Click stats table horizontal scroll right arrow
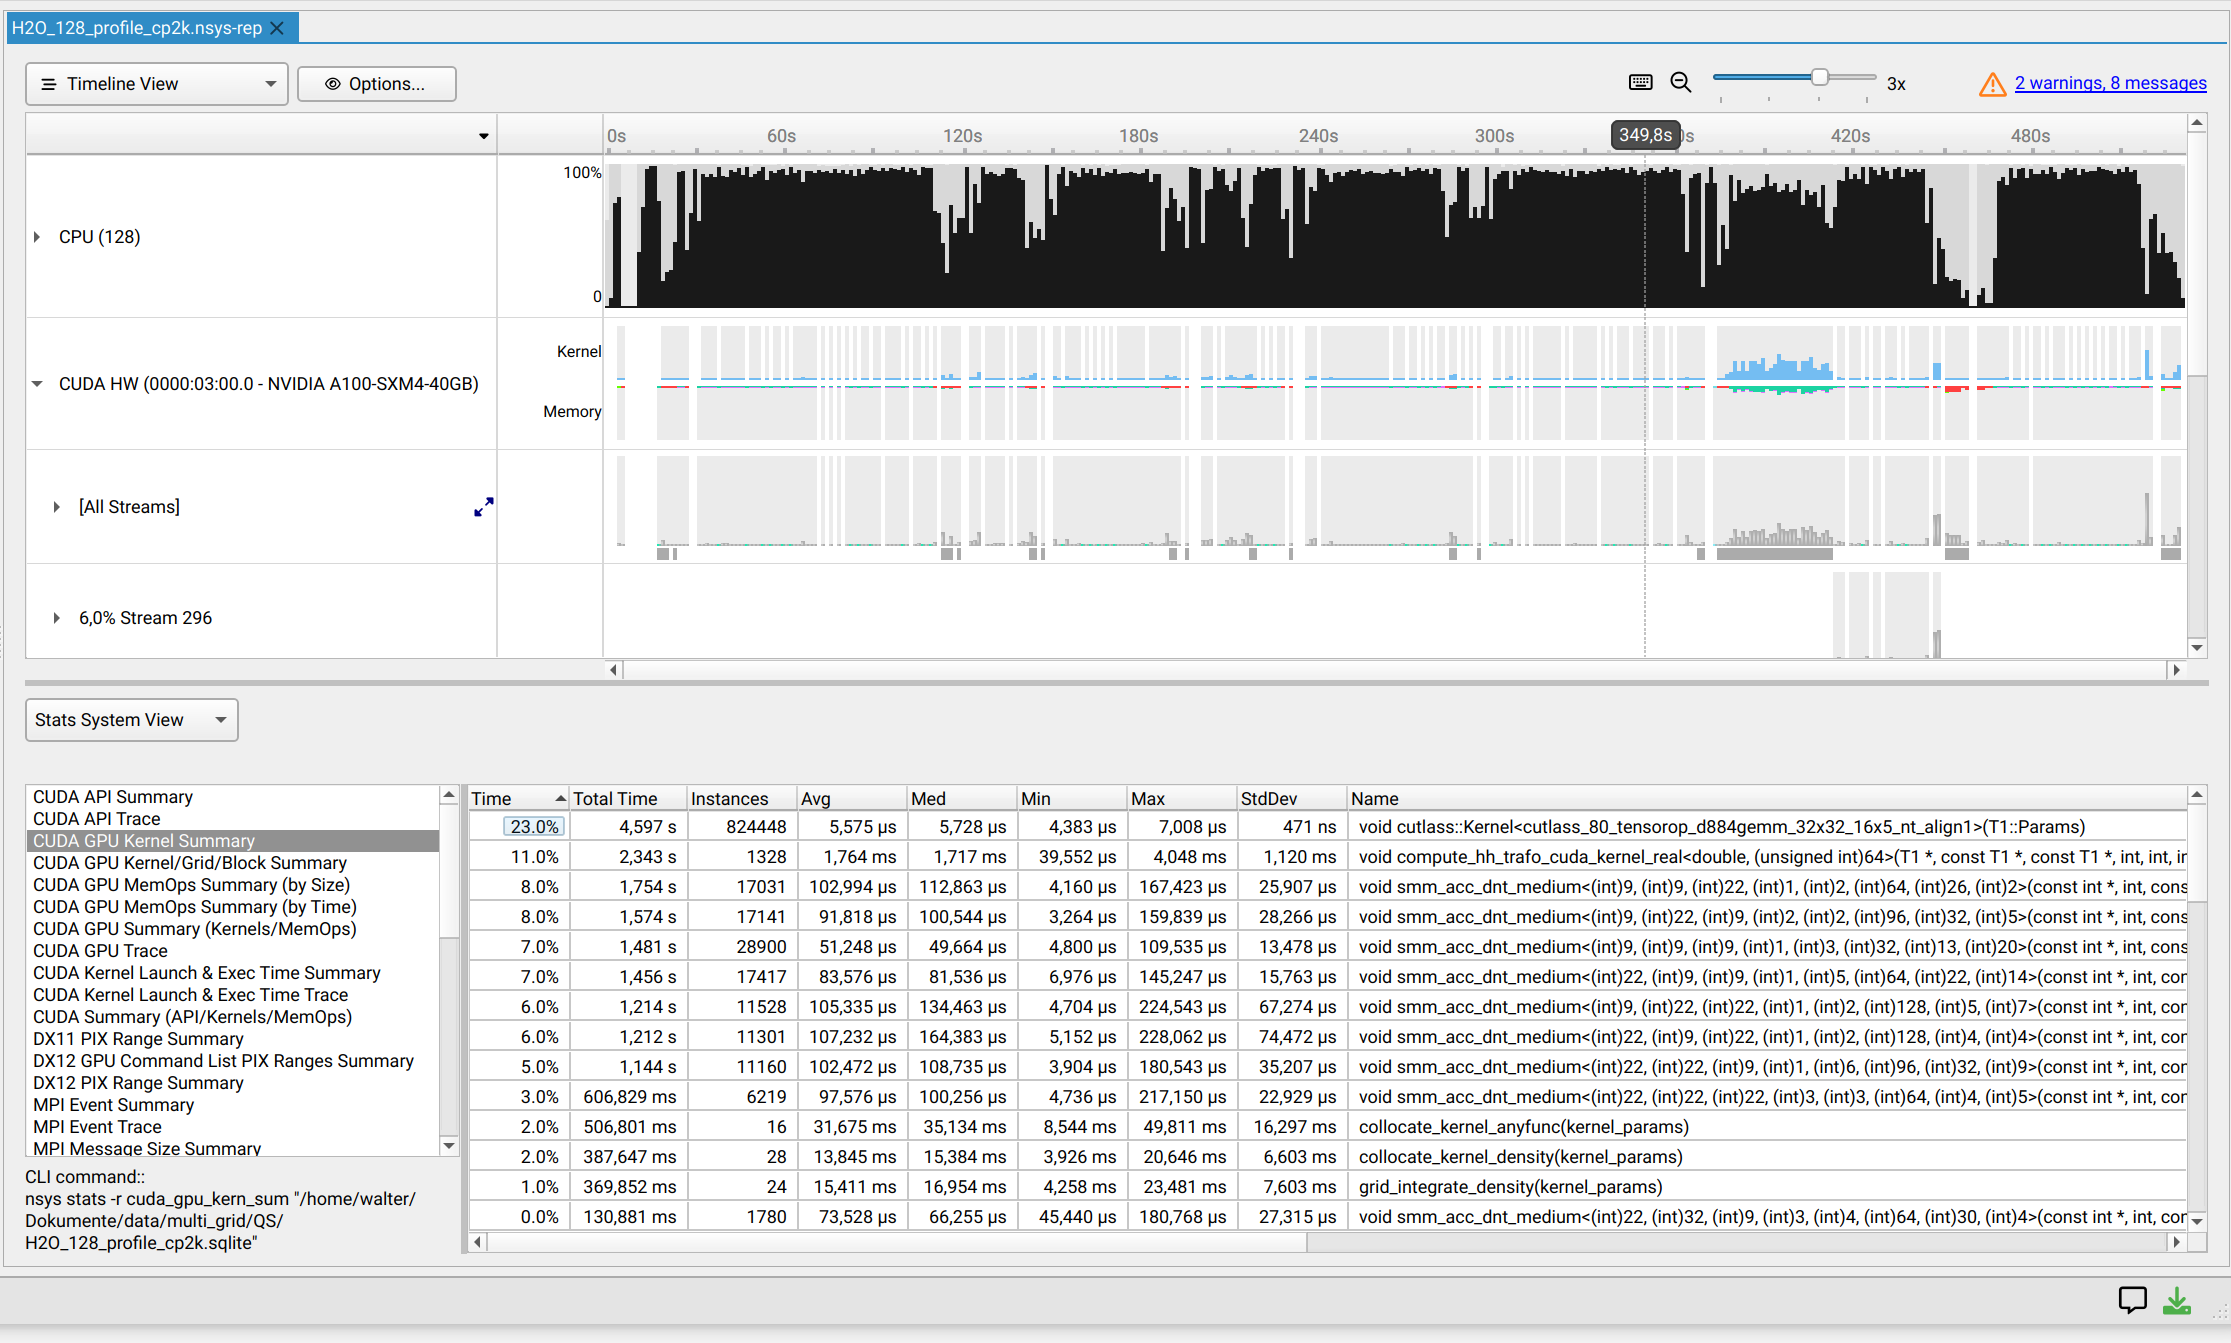Screen dimensions: 2231x1343 (x=2176, y=1242)
